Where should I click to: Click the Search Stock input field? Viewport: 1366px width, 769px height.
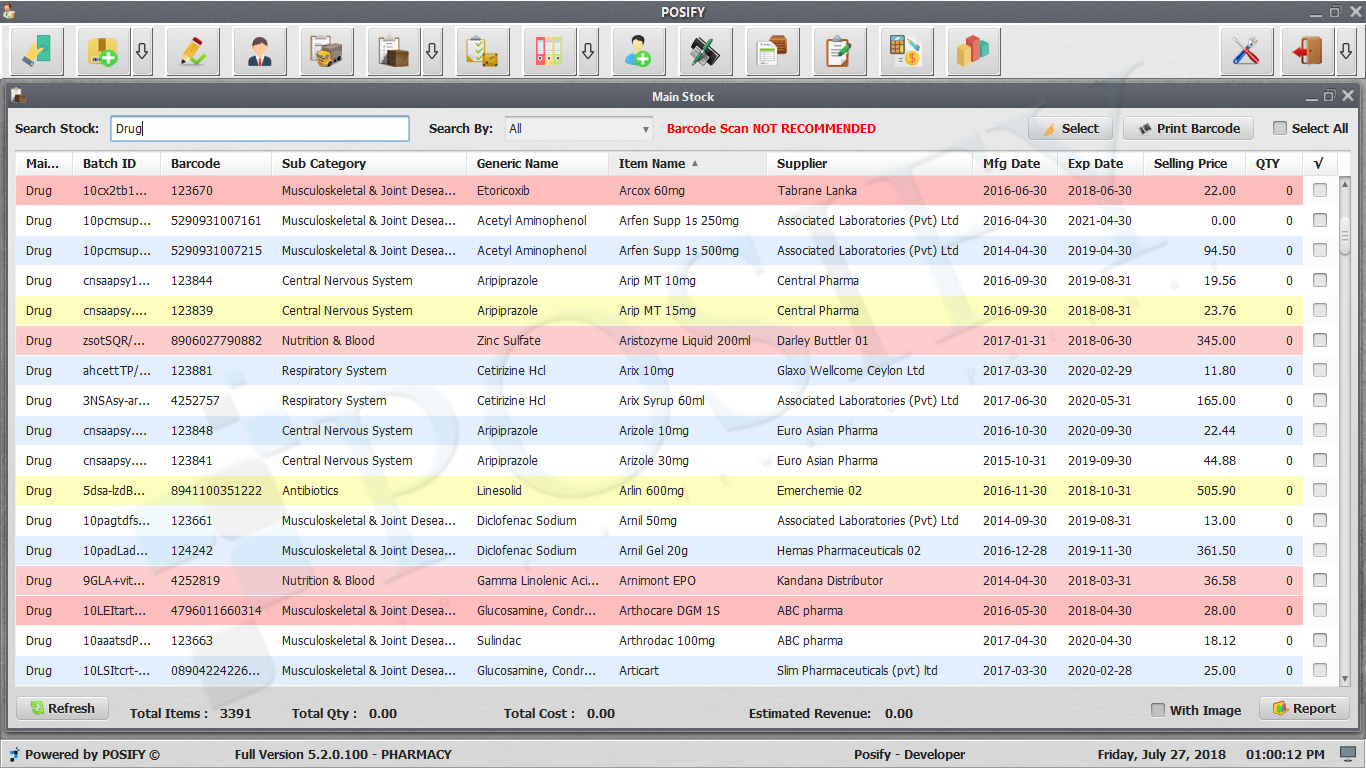(x=260, y=128)
